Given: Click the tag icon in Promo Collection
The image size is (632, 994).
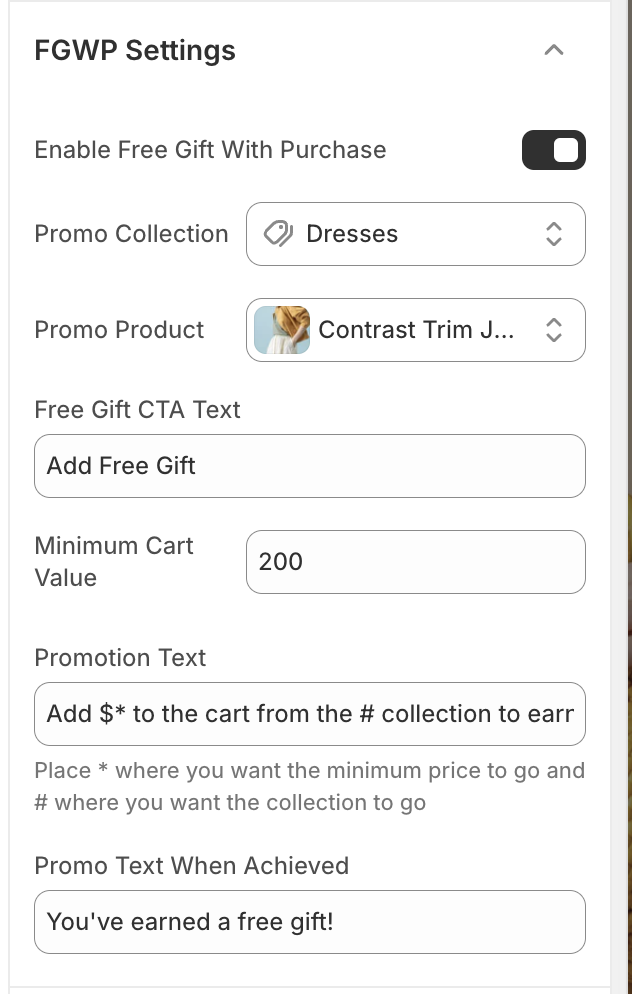Looking at the screenshot, I should 277,234.
